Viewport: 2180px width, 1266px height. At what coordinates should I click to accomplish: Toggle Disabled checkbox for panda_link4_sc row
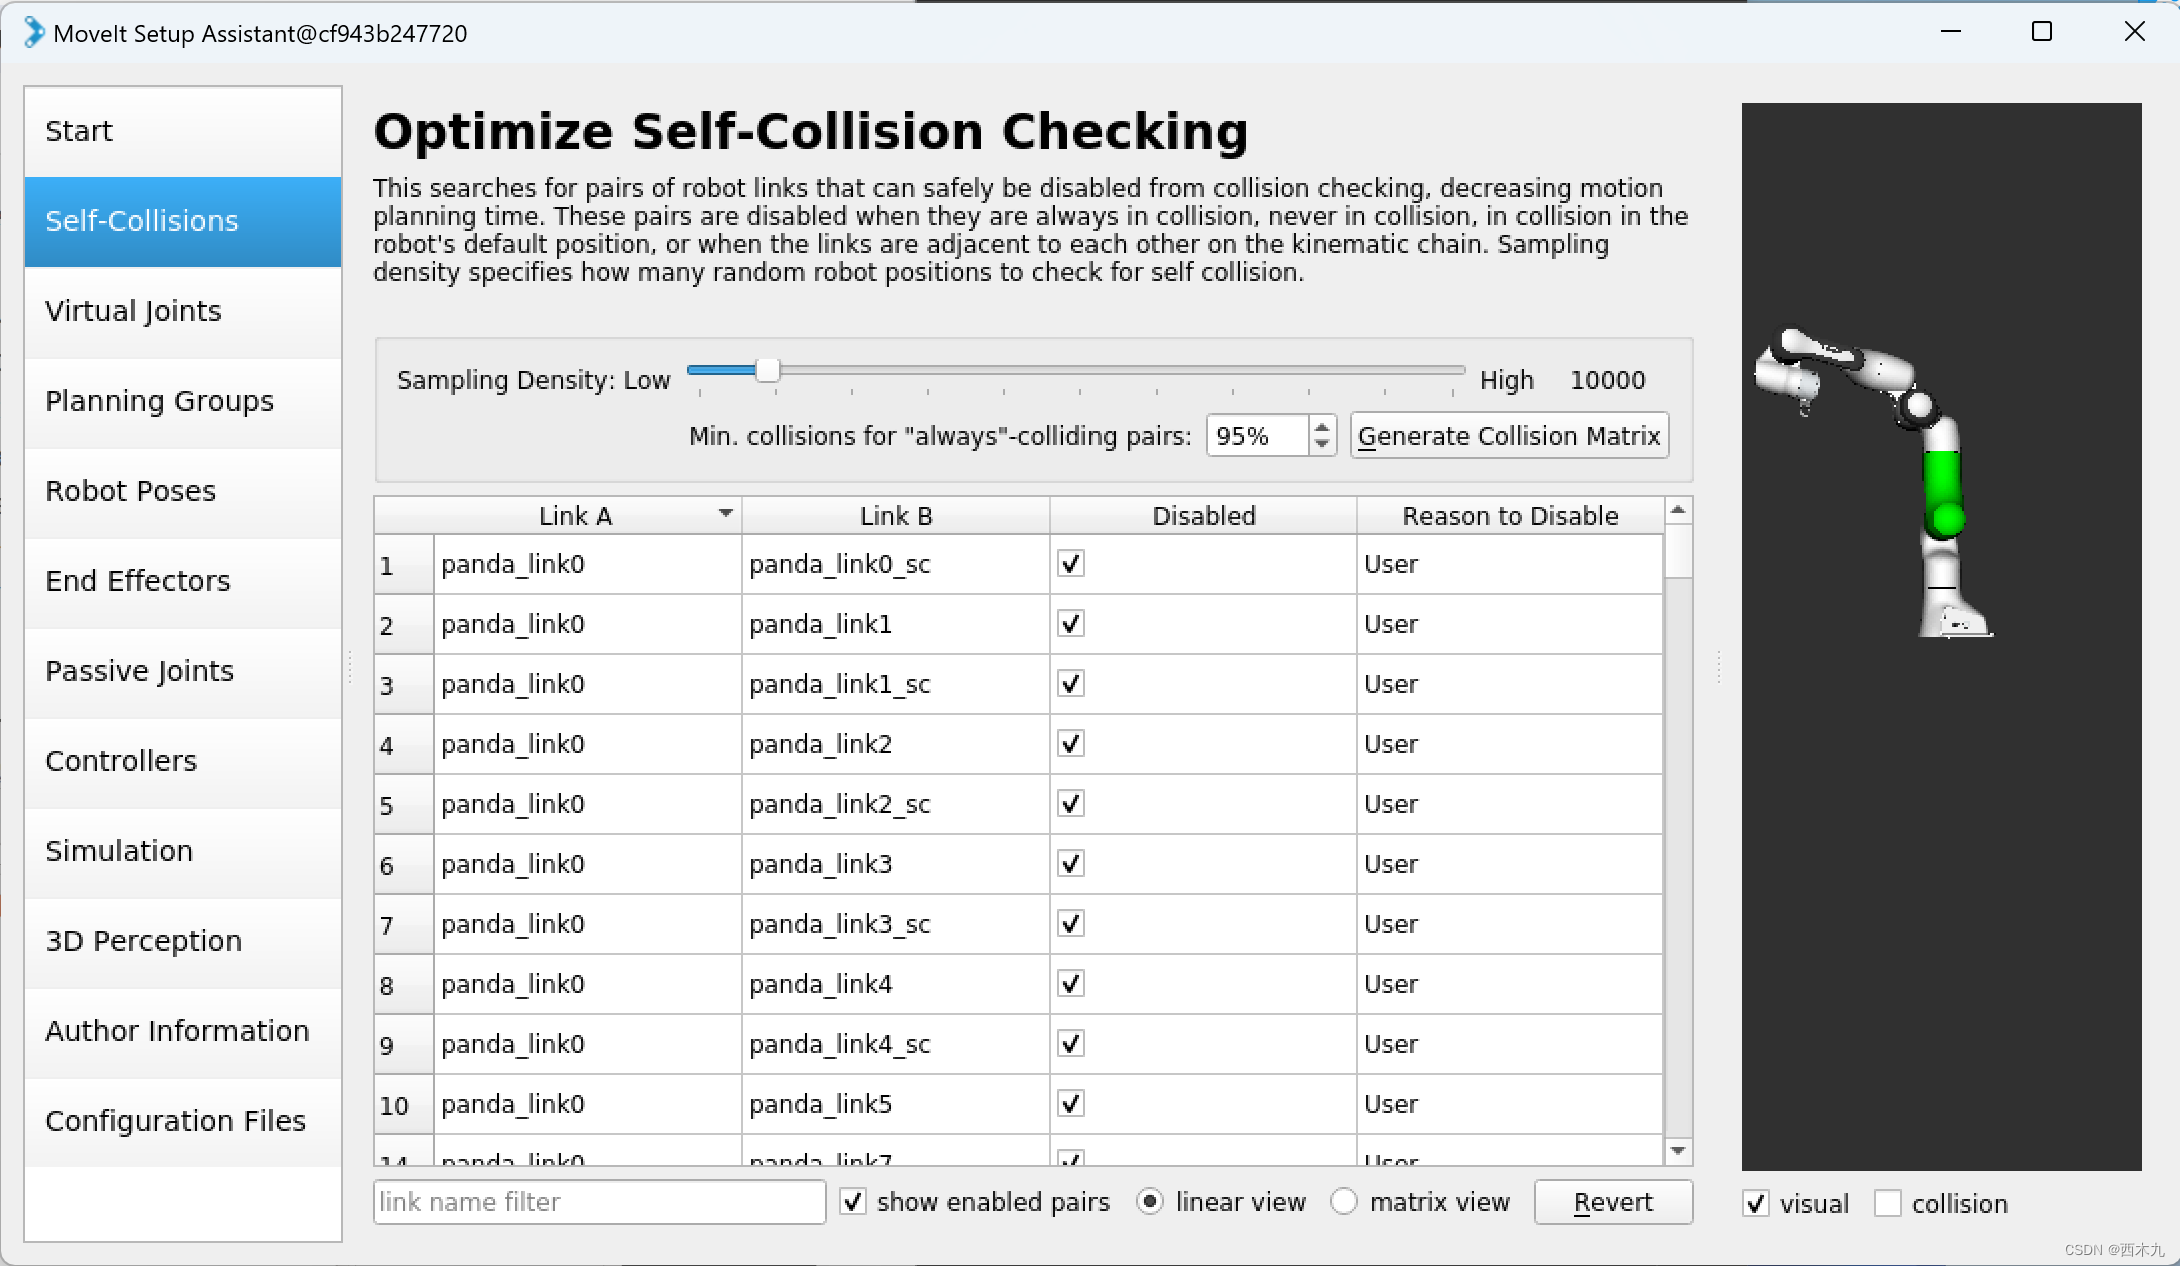pyautogui.click(x=1071, y=1044)
